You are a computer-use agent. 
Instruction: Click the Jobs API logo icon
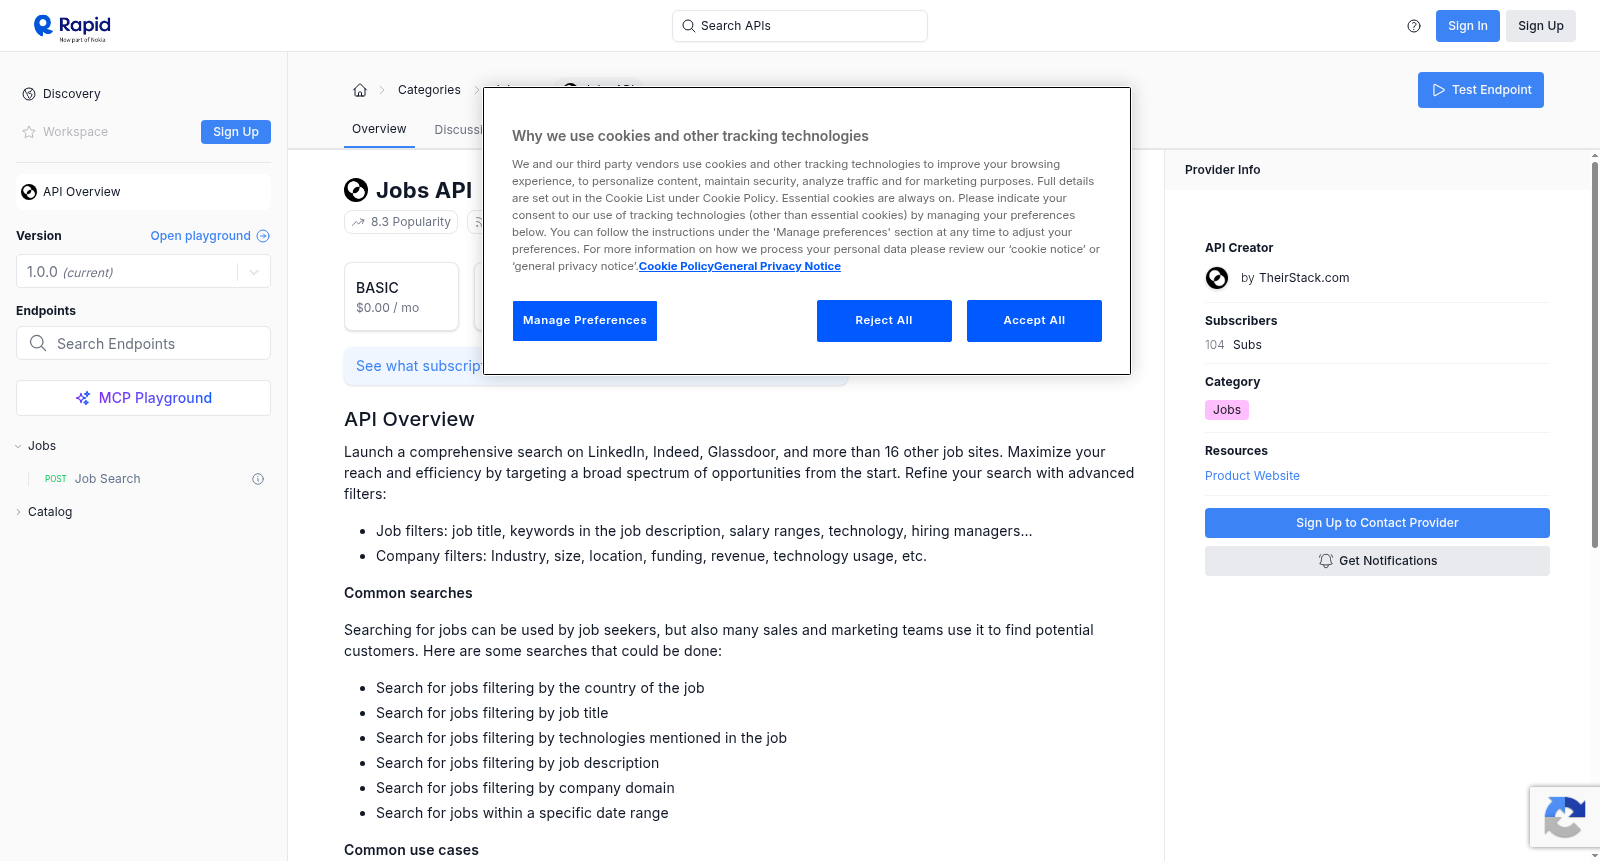(356, 190)
